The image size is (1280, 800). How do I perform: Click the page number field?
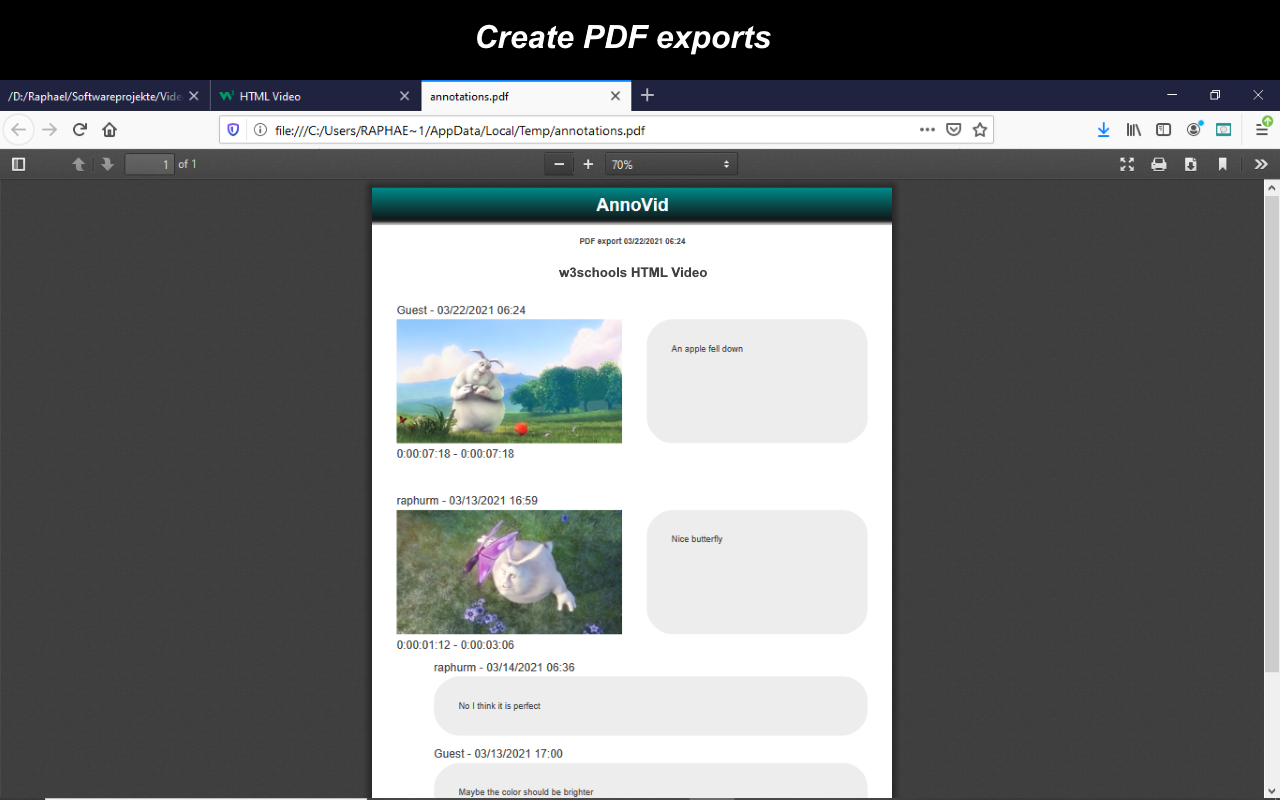click(x=149, y=164)
